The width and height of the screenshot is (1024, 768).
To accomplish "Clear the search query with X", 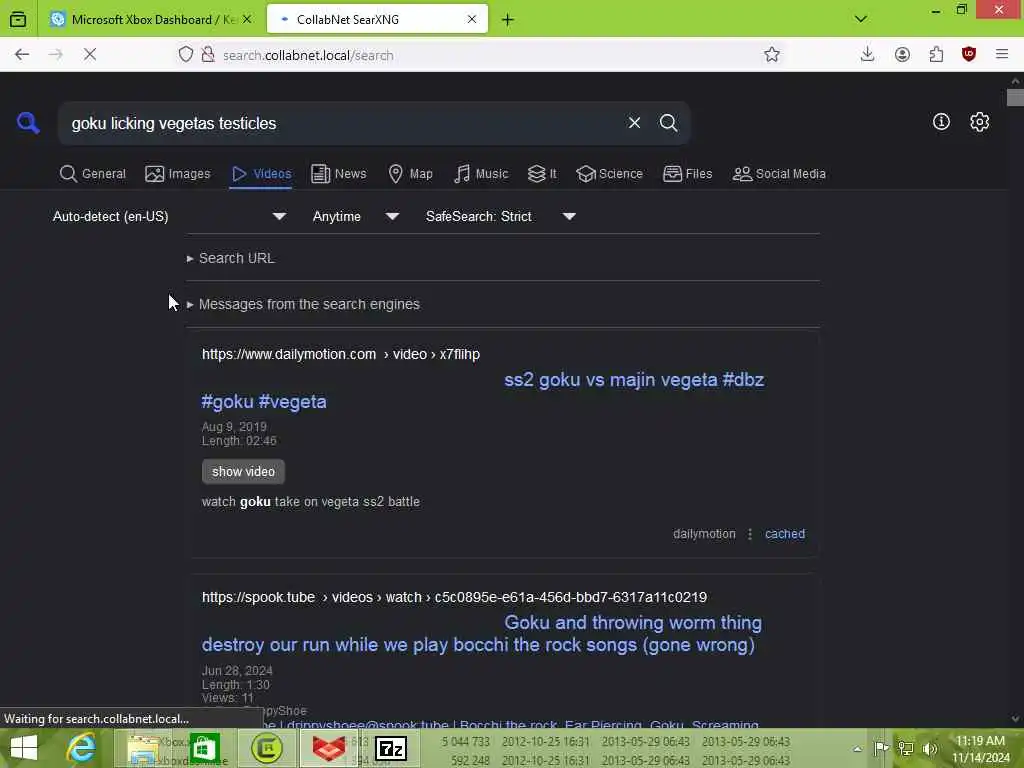I will pyautogui.click(x=634, y=123).
